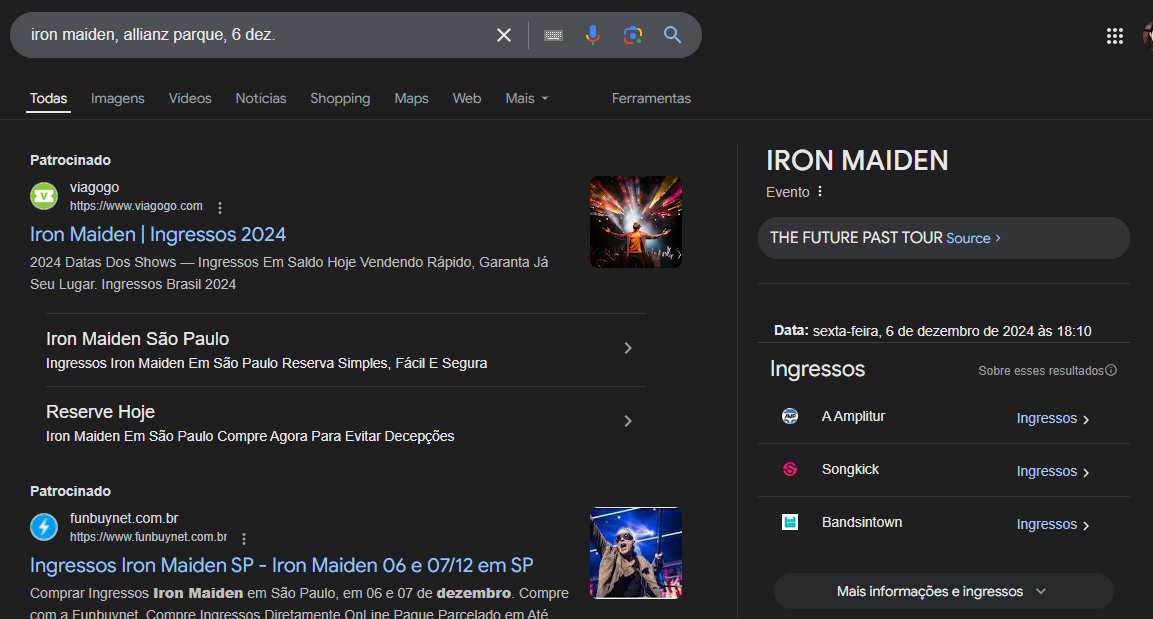This screenshot has width=1153, height=619.
Task: Open the Reserve Hoje sitelink
Action: point(101,412)
